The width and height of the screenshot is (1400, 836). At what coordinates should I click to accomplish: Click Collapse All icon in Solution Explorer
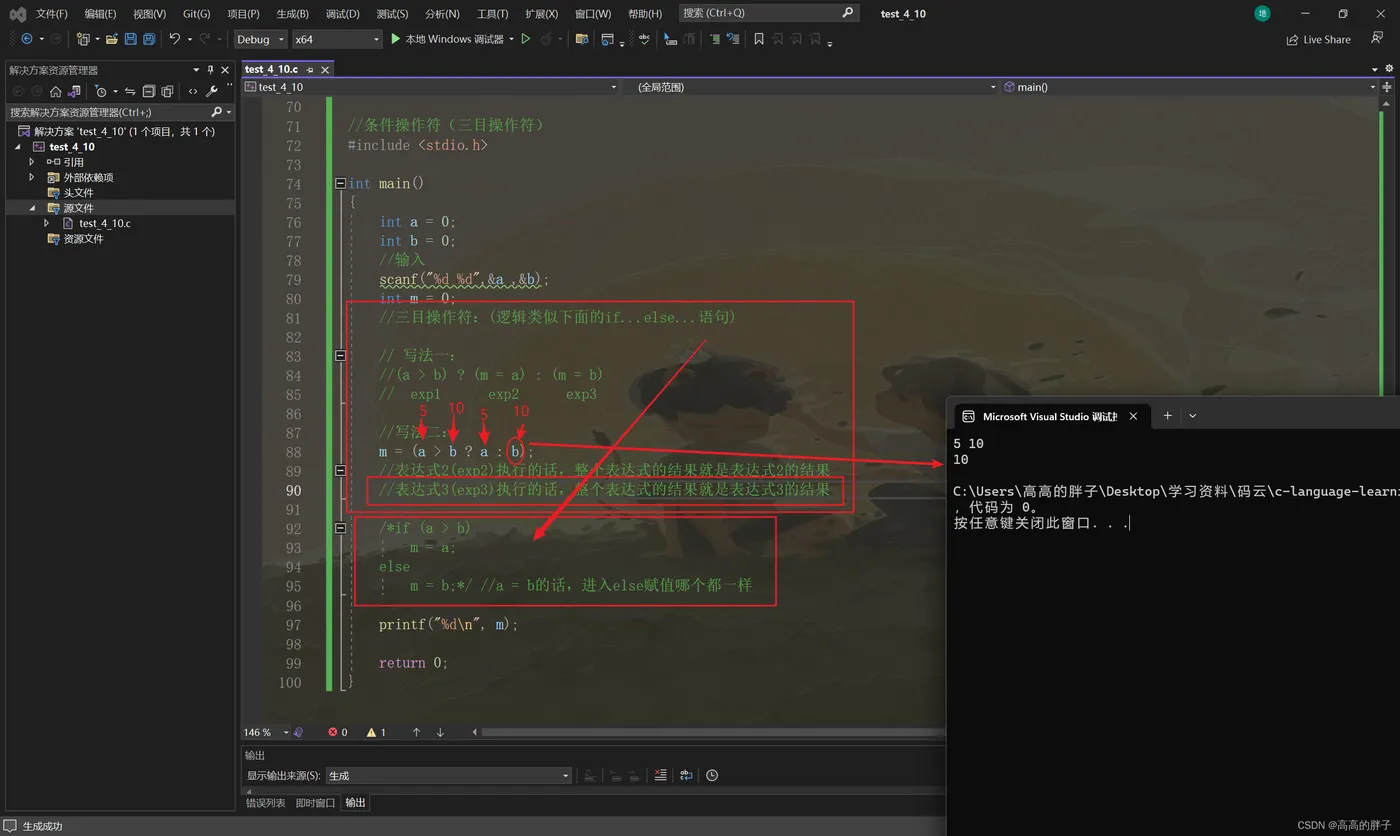(148, 91)
